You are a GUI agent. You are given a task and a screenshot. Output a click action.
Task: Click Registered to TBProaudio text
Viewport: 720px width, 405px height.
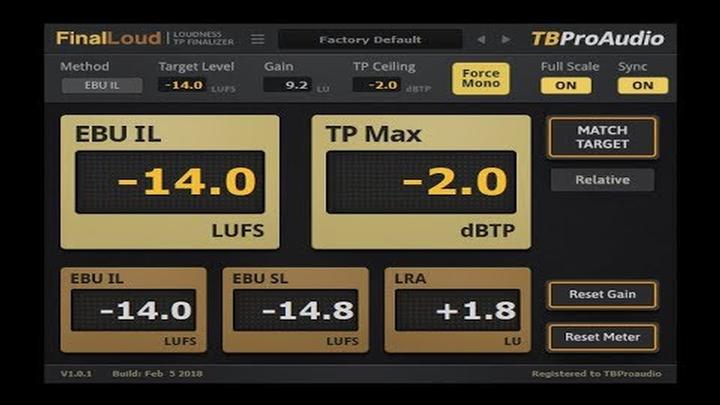coord(596,374)
